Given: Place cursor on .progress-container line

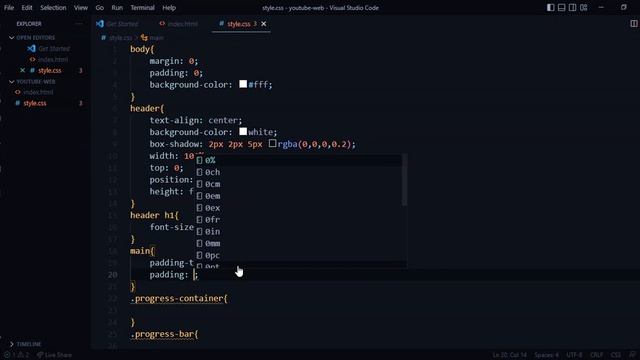Looking at the screenshot, I should tap(179, 298).
